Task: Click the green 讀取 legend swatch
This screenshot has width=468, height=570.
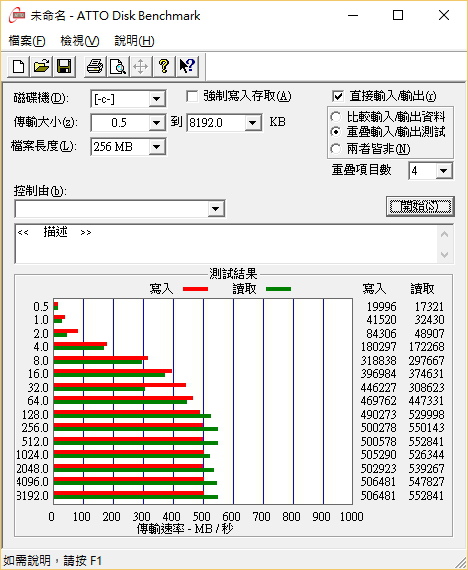Action: 279,289
